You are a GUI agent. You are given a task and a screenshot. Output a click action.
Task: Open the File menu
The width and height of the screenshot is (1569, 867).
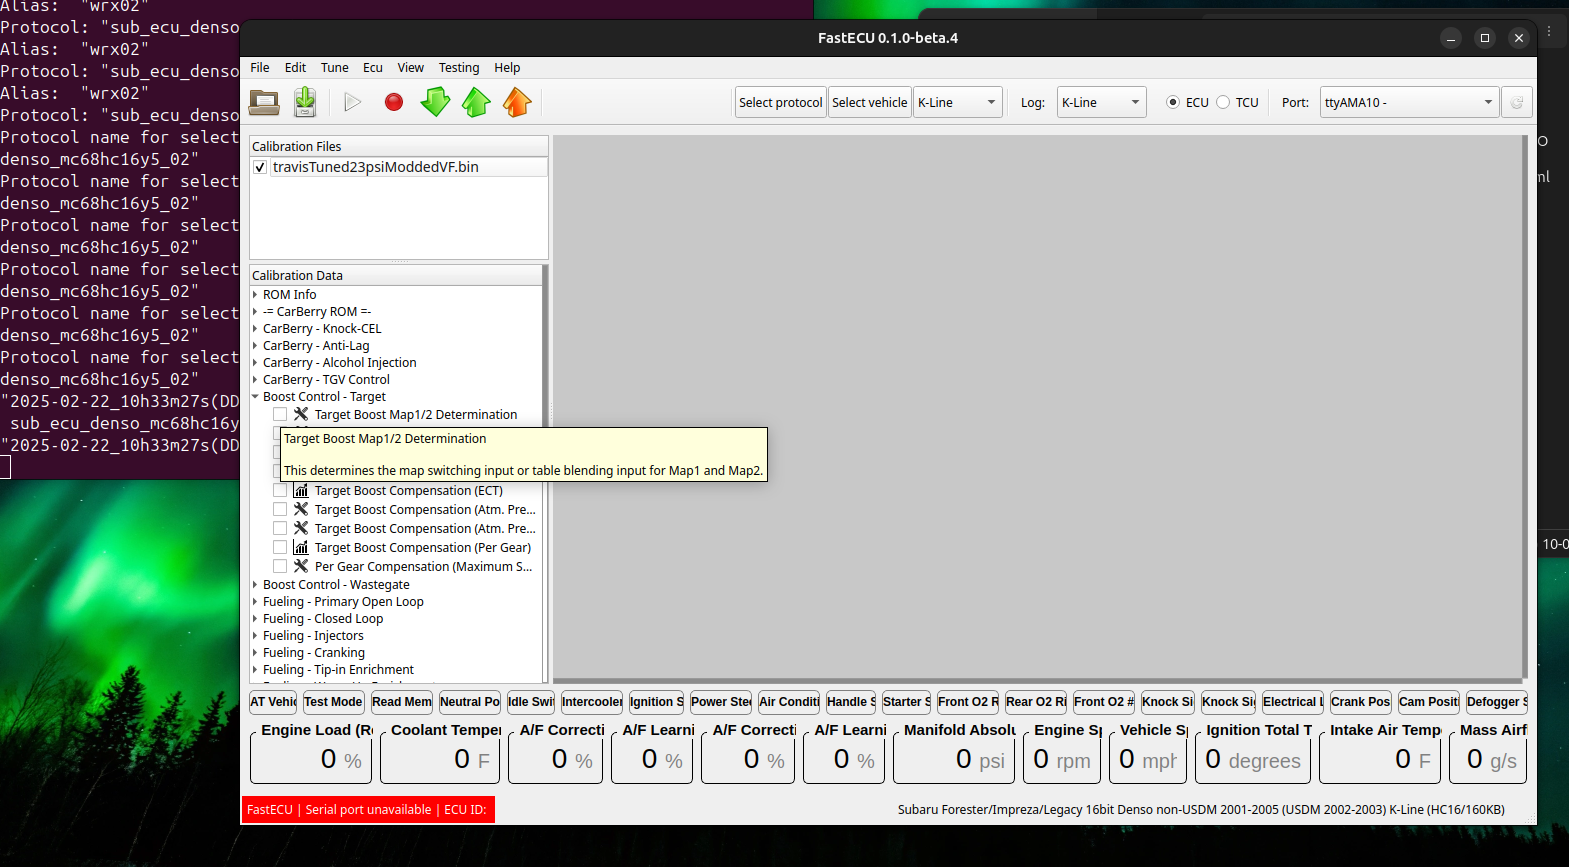point(260,68)
